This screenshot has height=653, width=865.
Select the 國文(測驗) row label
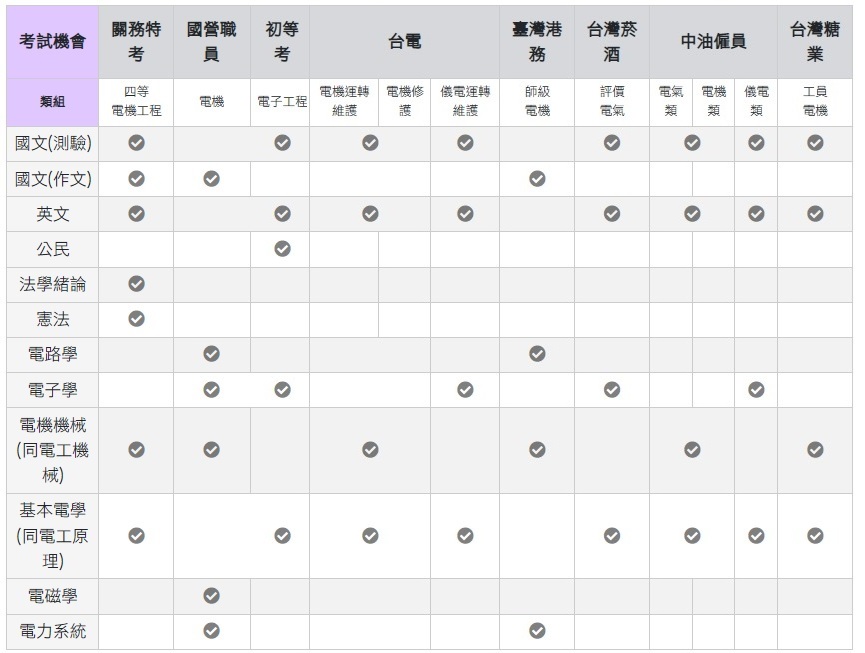point(52,143)
